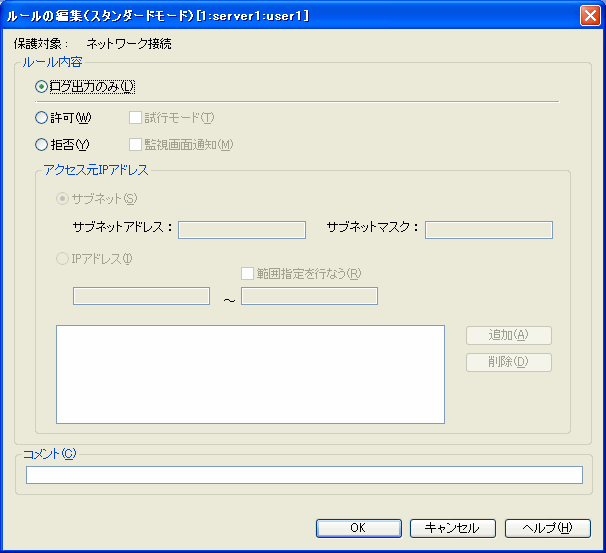Image resolution: width=606 pixels, height=553 pixels.
Task: Click the ネットワーク接続 protection target text
Action: [129, 44]
